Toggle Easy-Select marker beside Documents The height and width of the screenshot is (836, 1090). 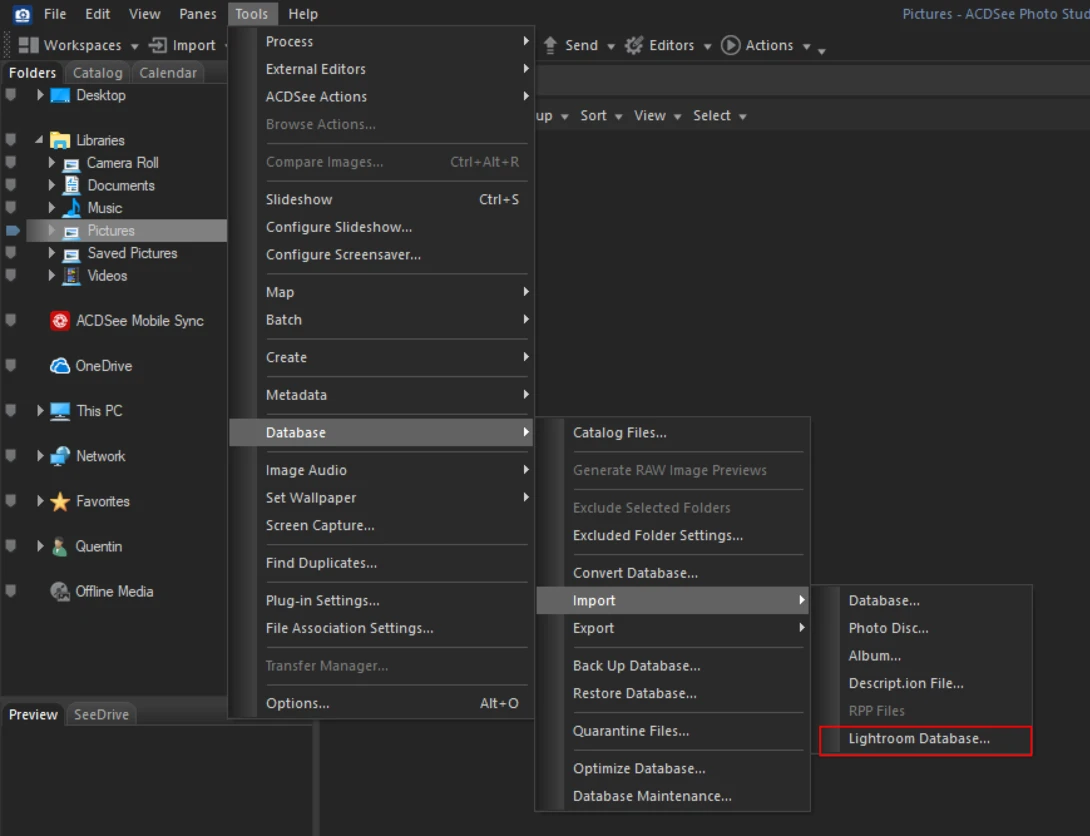[x=10, y=185]
